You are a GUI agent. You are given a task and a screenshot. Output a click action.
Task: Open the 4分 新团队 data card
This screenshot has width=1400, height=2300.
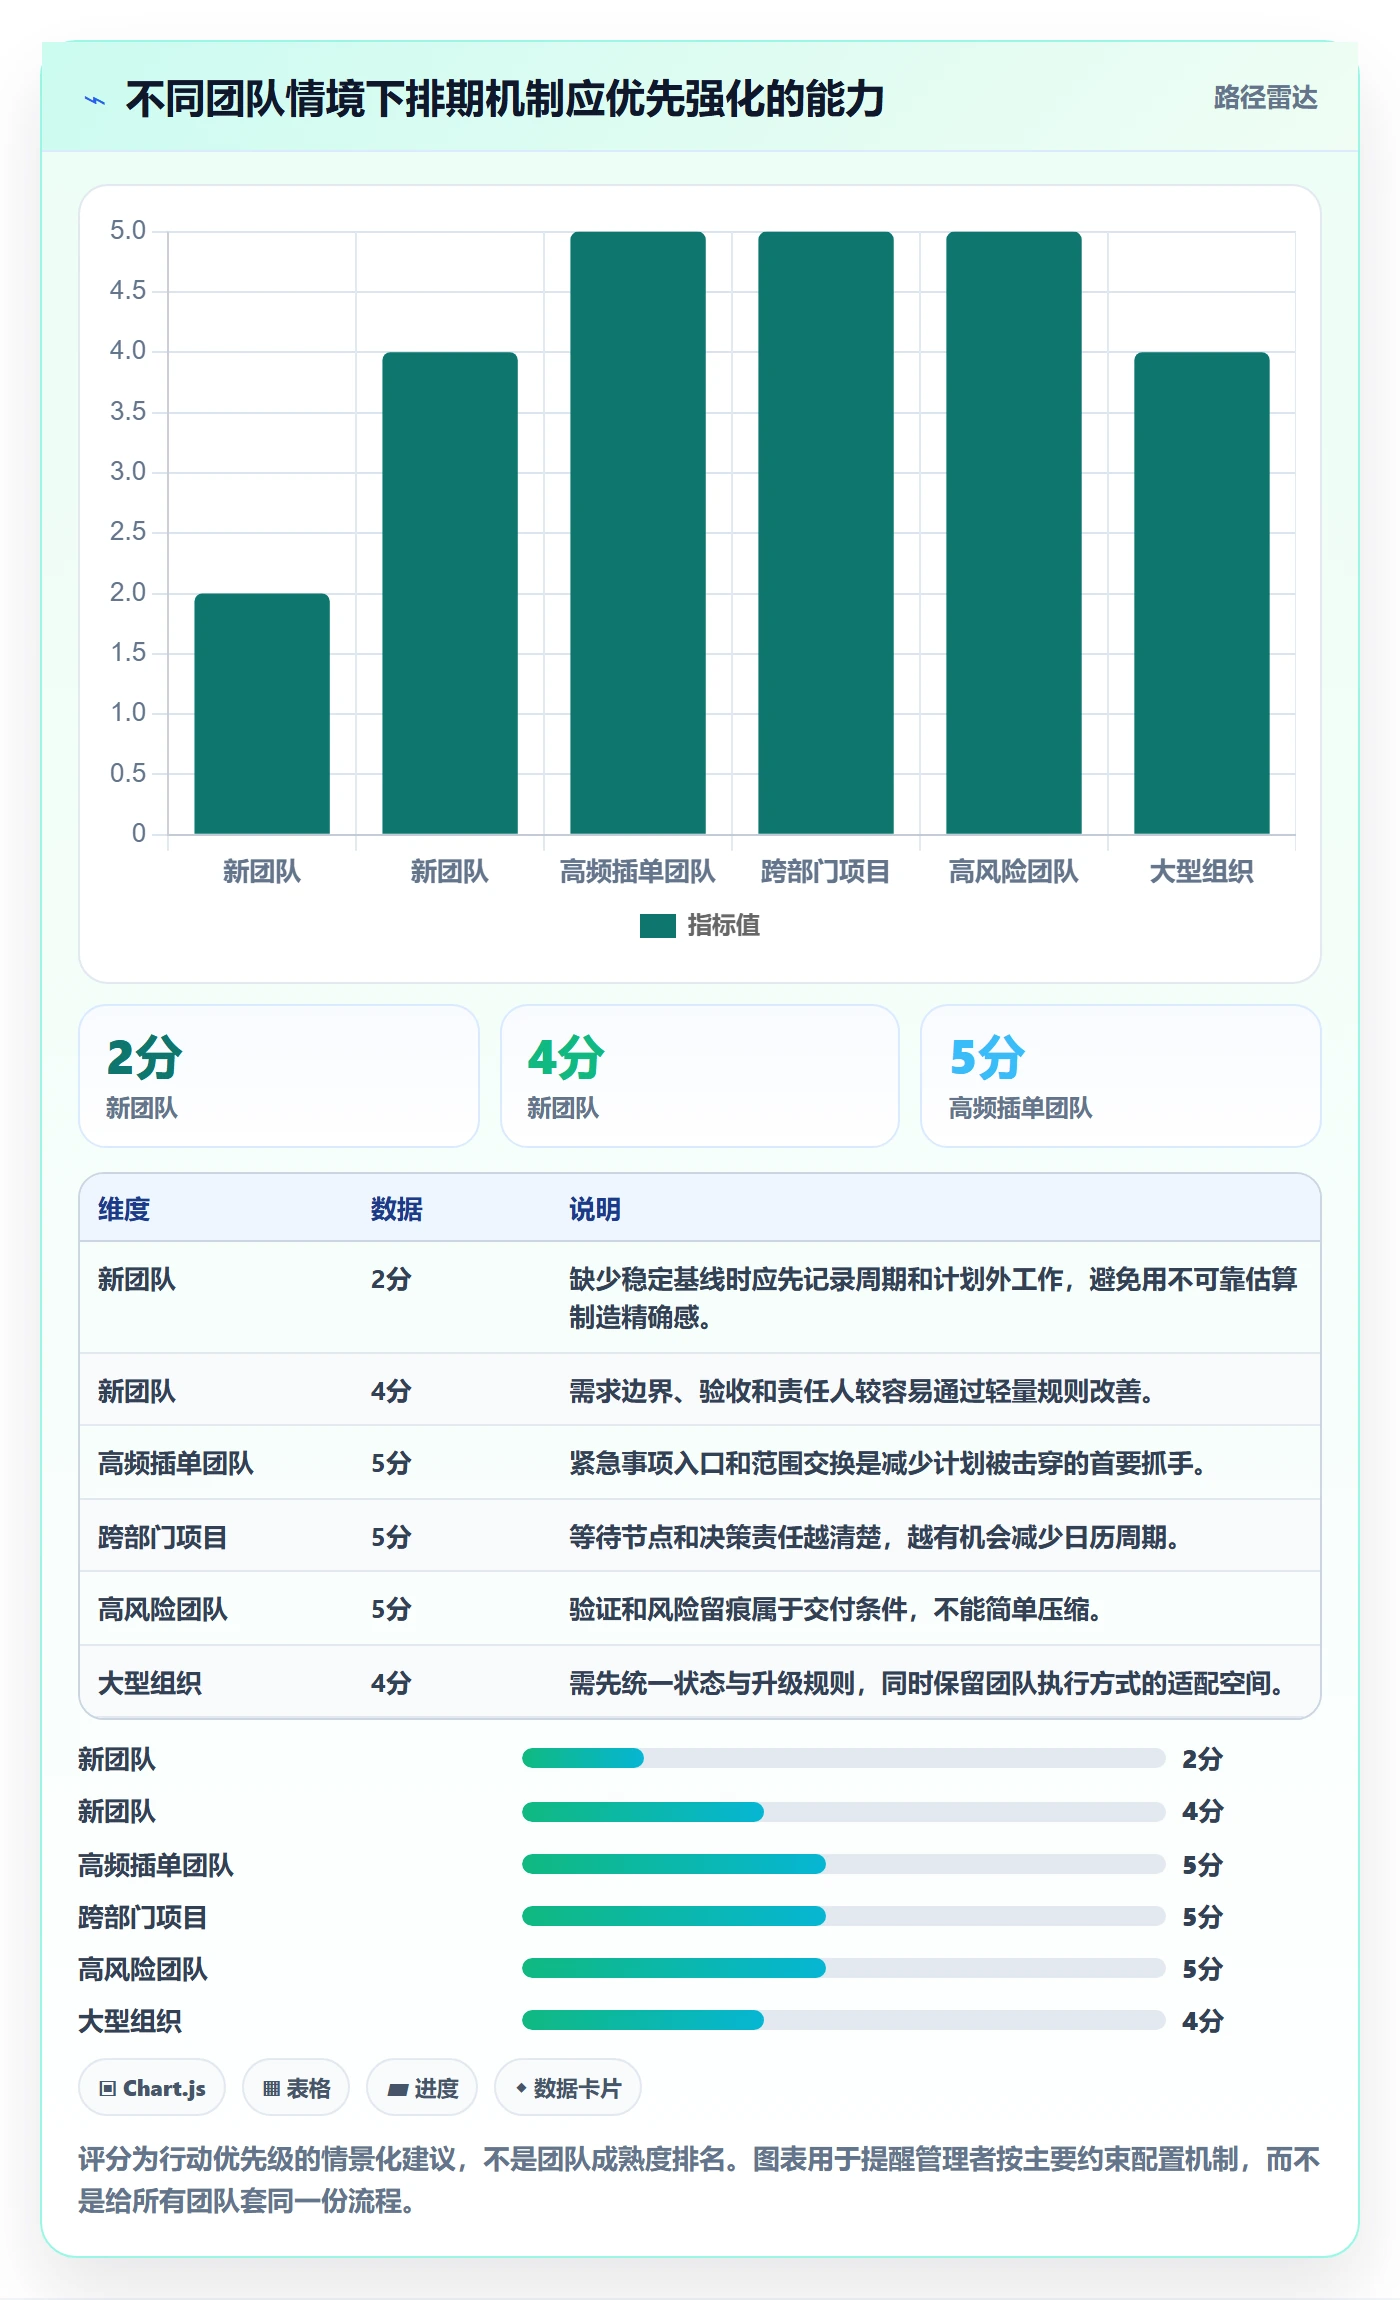[x=700, y=1076]
